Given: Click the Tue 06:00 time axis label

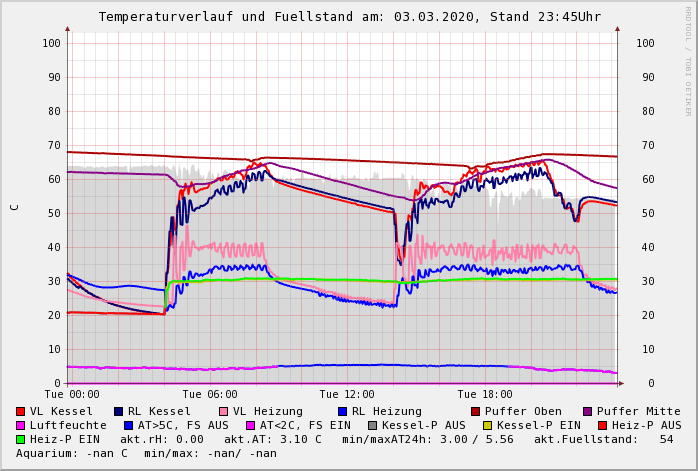Looking at the screenshot, I should click(x=209, y=395).
